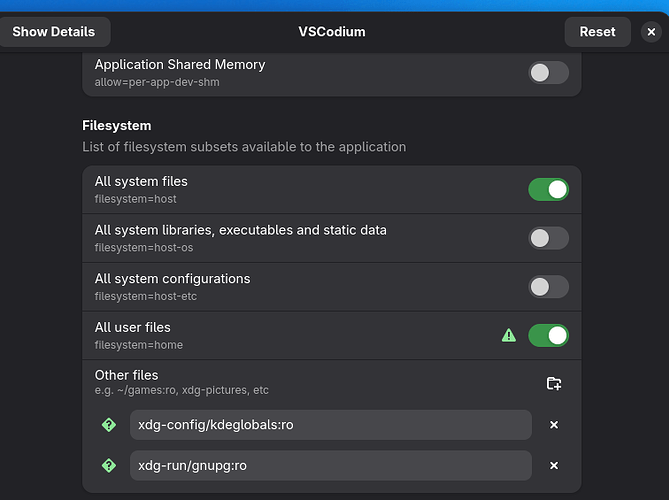Disable All system files switch
The image size is (669, 500).
[x=548, y=189]
